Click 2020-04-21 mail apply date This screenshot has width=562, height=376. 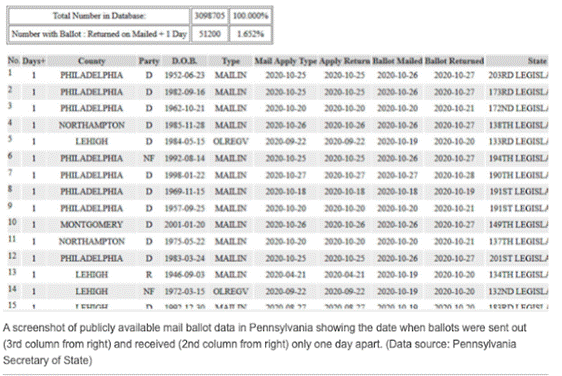tap(286, 275)
